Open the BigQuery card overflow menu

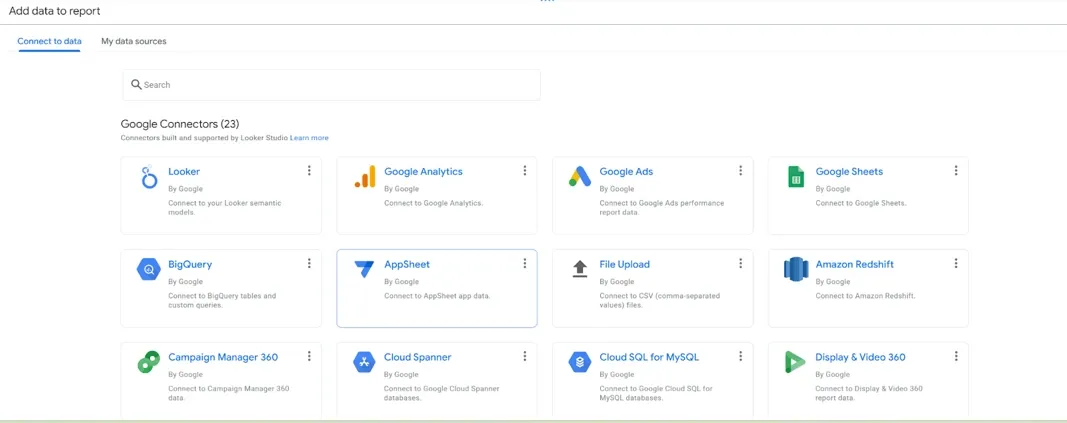click(309, 264)
